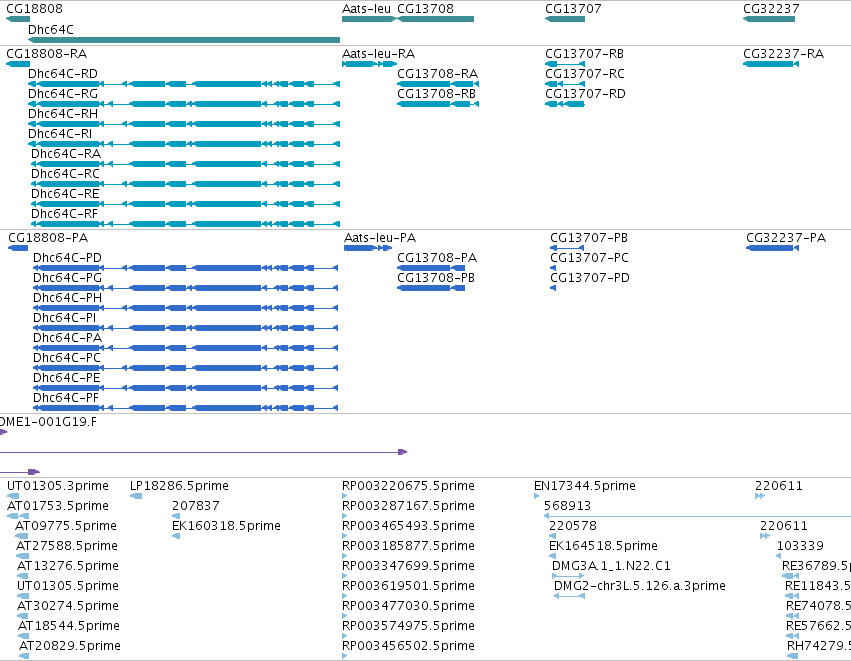This screenshot has height=661, width=851.
Task: Click feature 103339
Action: (779, 556)
